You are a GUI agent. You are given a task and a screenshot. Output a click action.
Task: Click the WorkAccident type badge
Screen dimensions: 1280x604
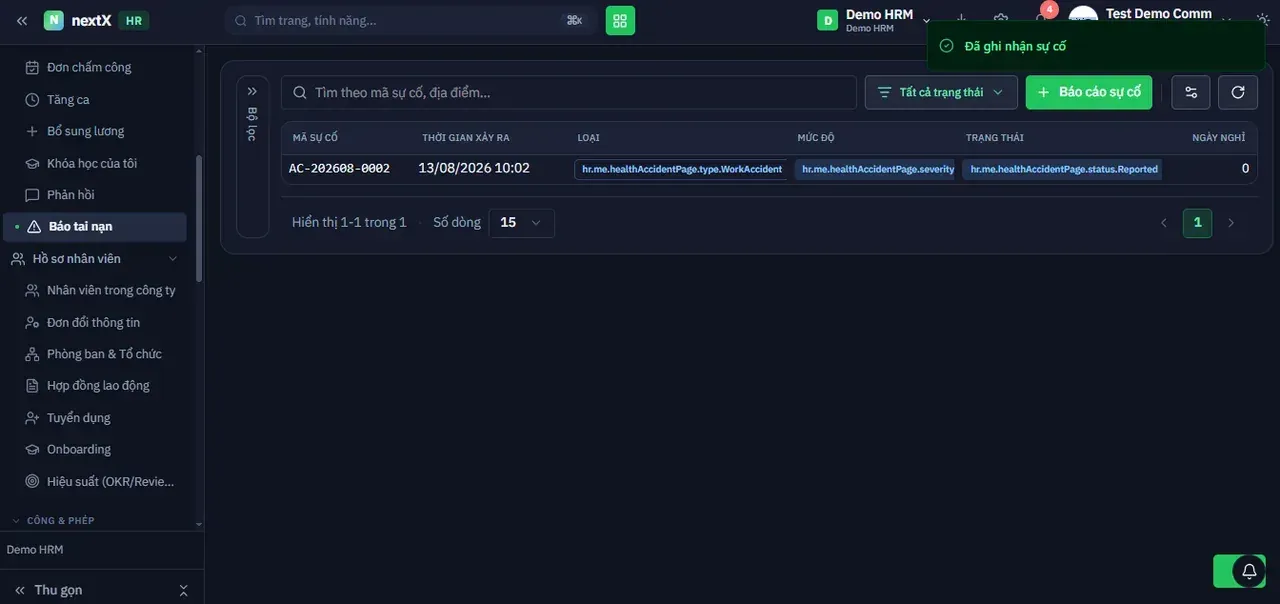click(680, 169)
